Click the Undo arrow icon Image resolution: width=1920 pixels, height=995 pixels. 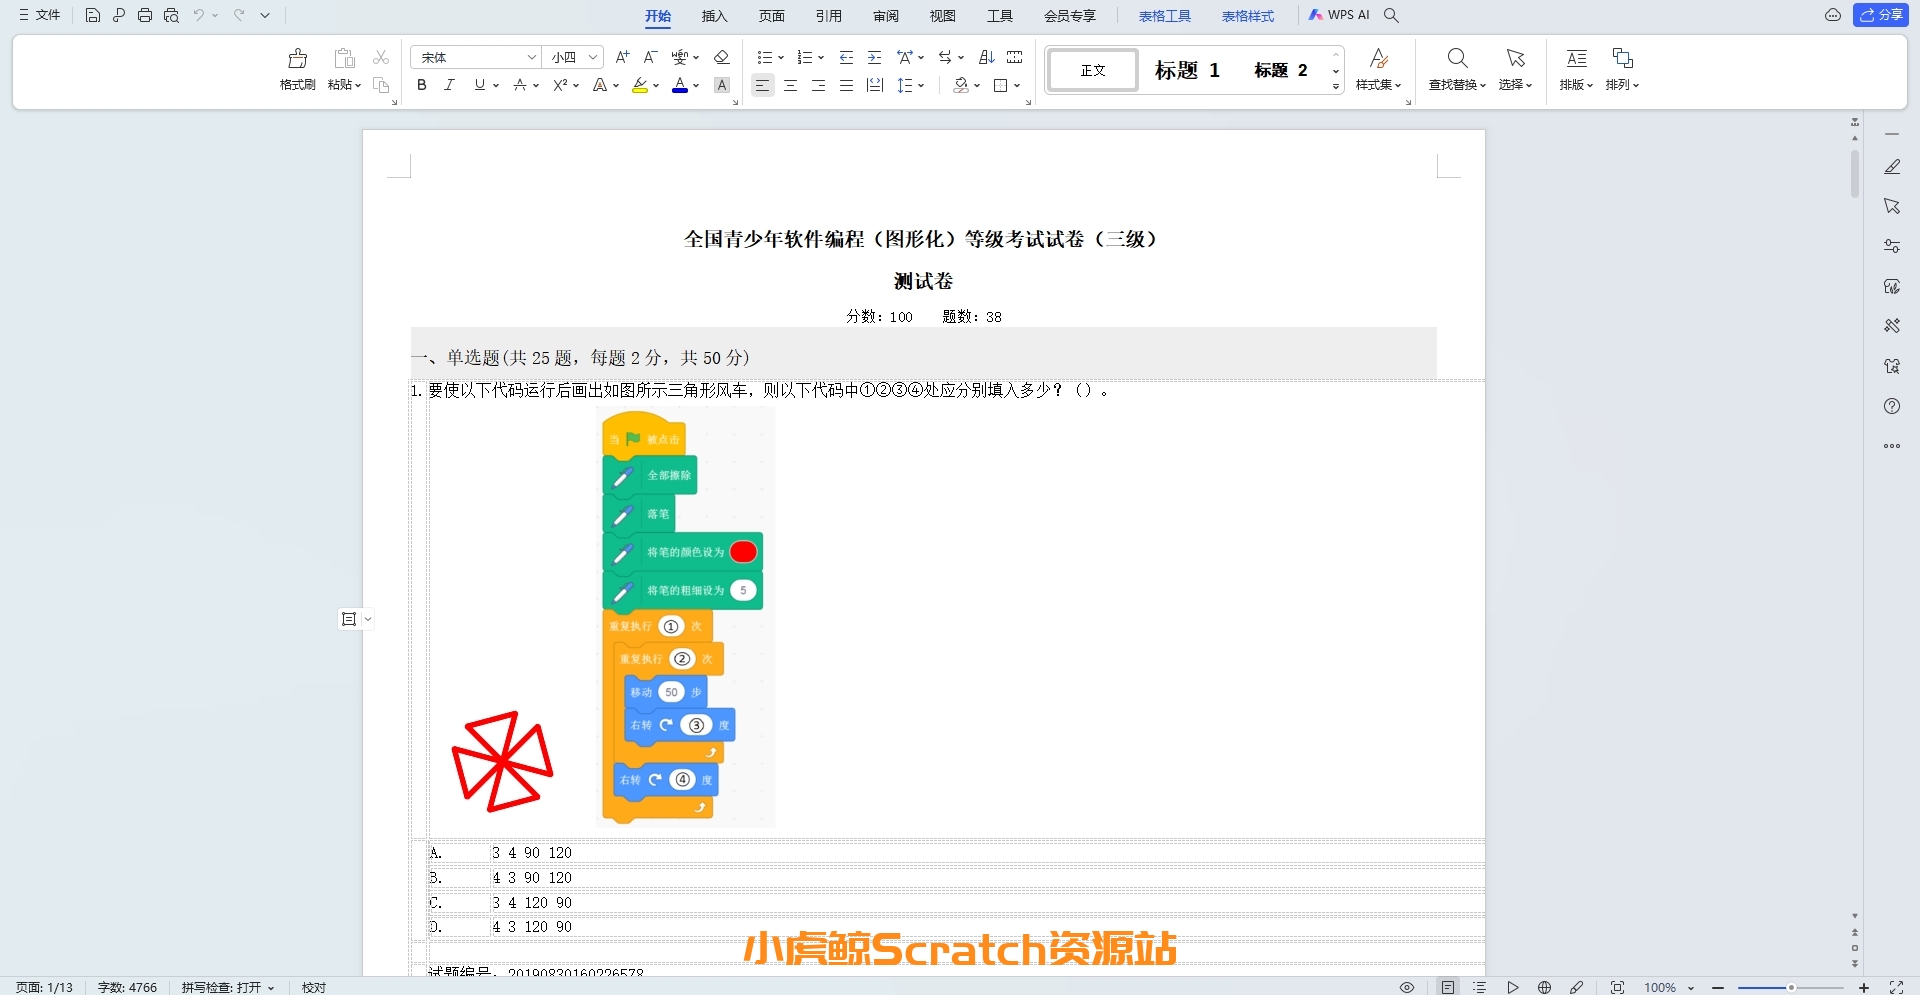(199, 15)
